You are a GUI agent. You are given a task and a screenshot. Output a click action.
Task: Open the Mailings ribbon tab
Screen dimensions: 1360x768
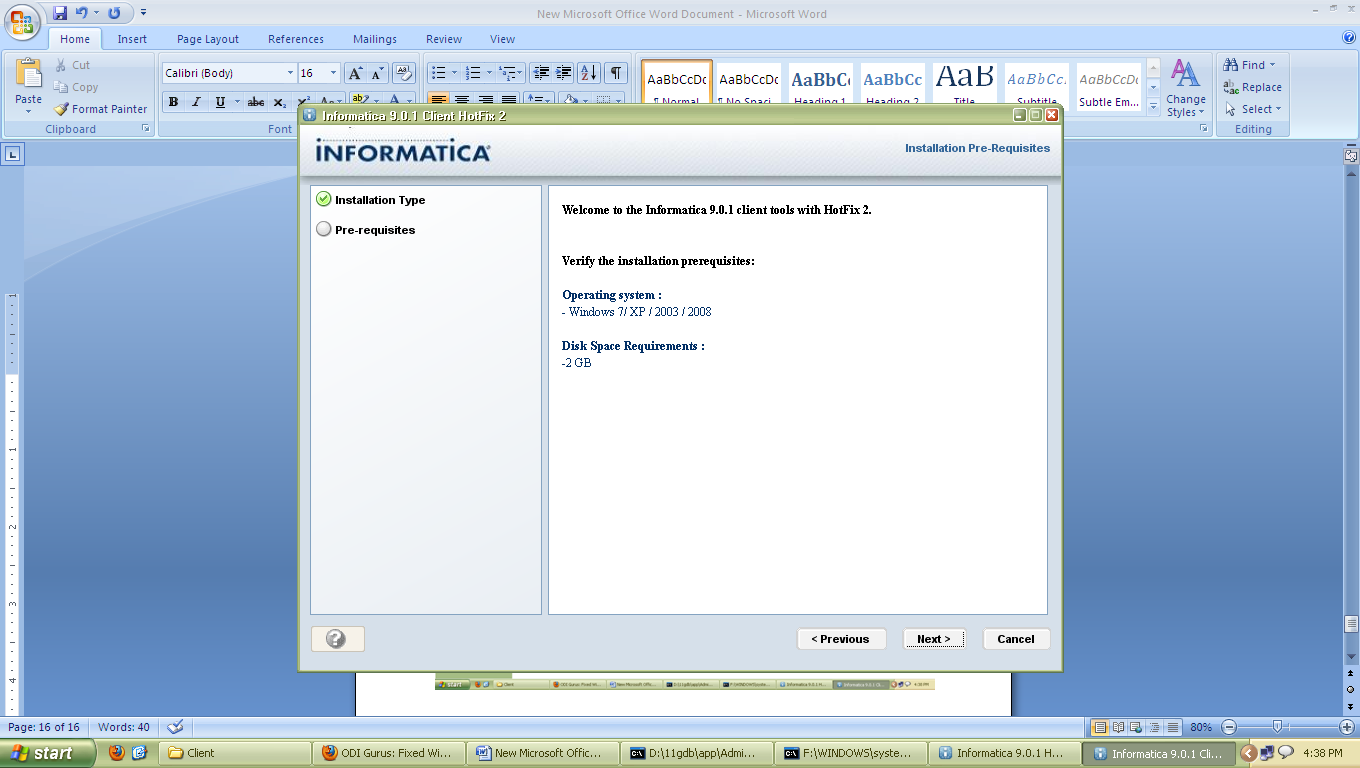375,39
